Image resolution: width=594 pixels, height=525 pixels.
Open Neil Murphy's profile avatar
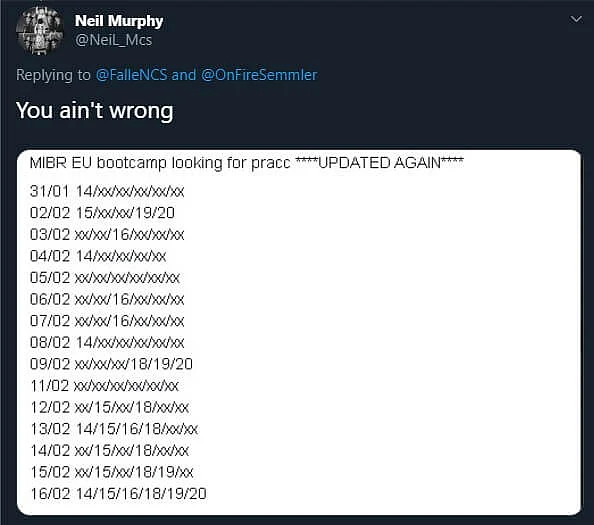pos(40,31)
